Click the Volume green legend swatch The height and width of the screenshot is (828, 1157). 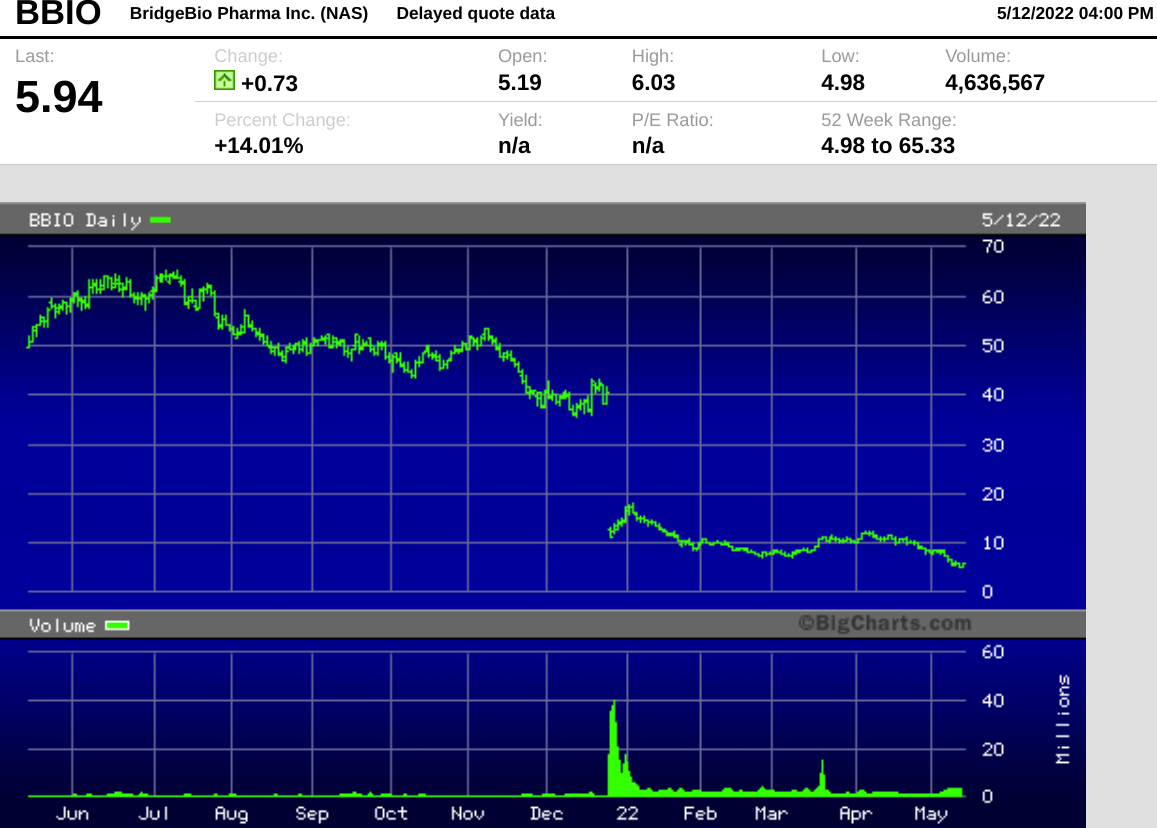coord(117,625)
